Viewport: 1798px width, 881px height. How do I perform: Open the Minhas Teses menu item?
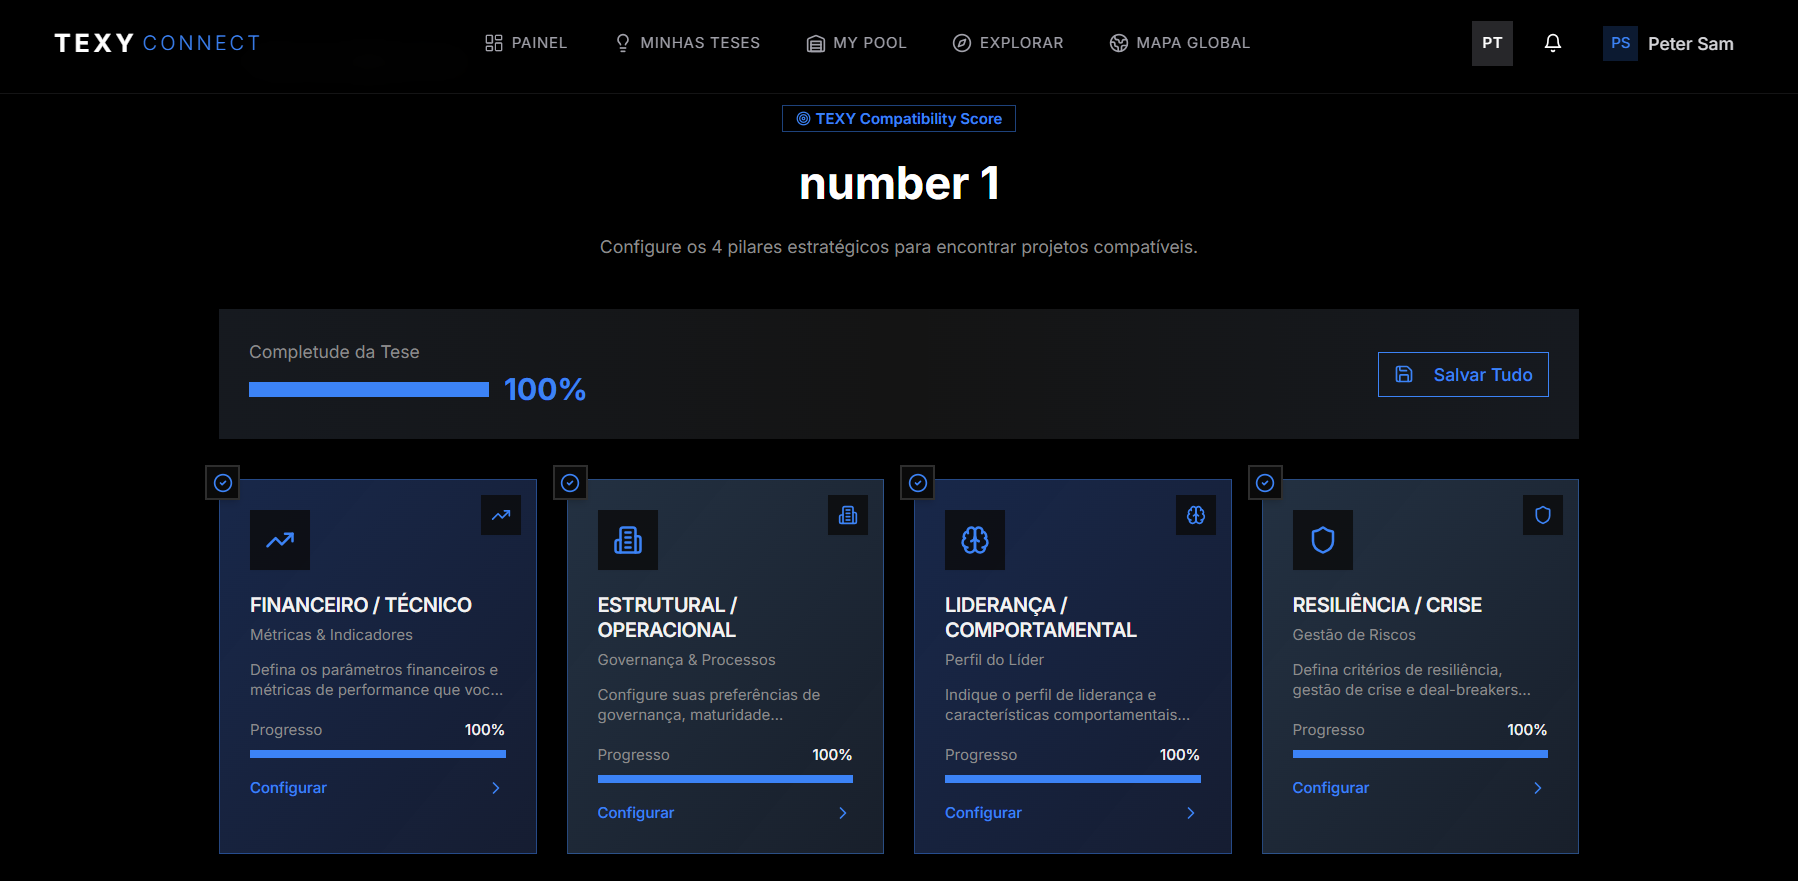[x=688, y=43]
